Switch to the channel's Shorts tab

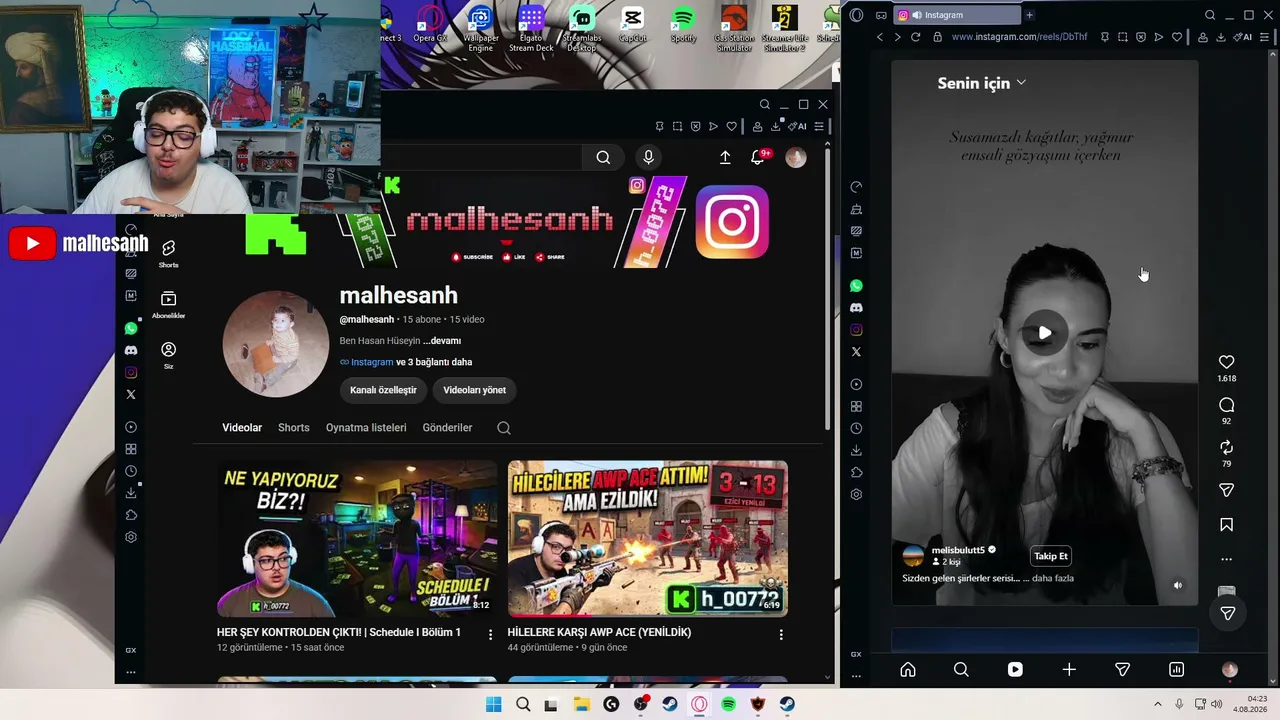pos(293,428)
